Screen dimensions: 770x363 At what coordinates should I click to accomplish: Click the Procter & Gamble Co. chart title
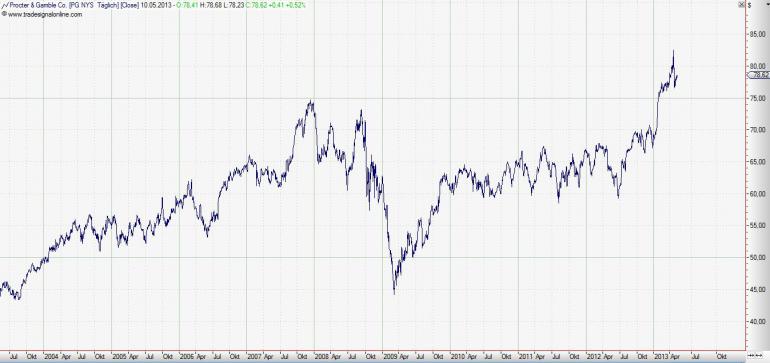tap(39, 5)
